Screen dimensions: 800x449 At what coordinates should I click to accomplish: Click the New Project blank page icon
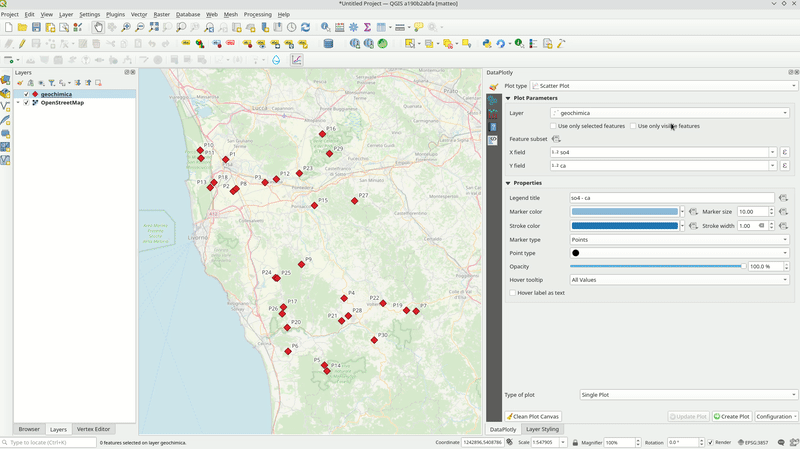(x=8, y=28)
